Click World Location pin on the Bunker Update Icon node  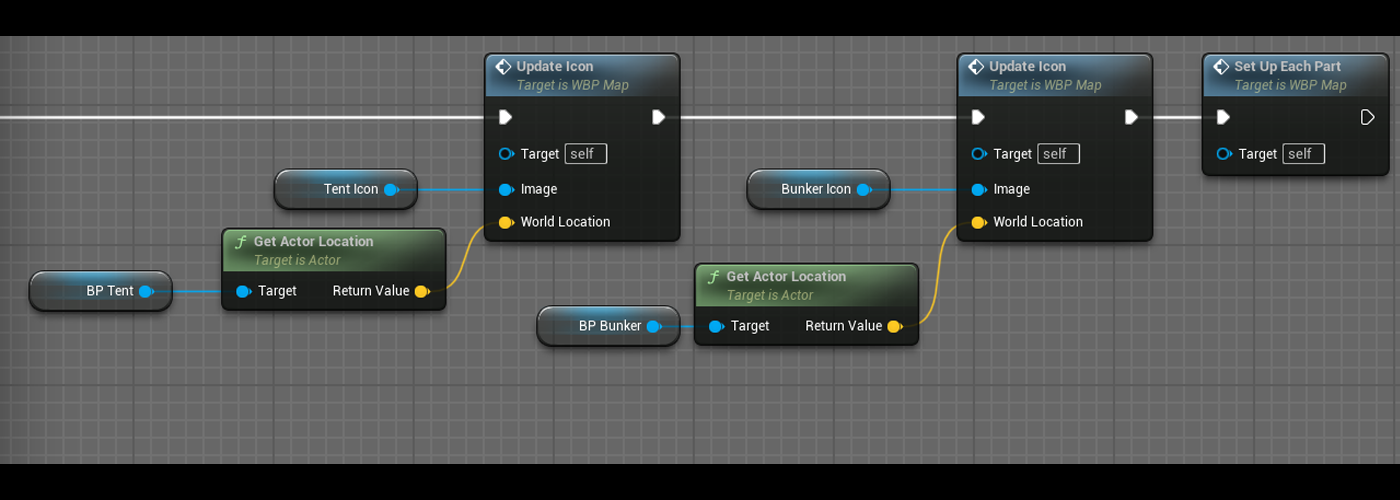coord(978,222)
